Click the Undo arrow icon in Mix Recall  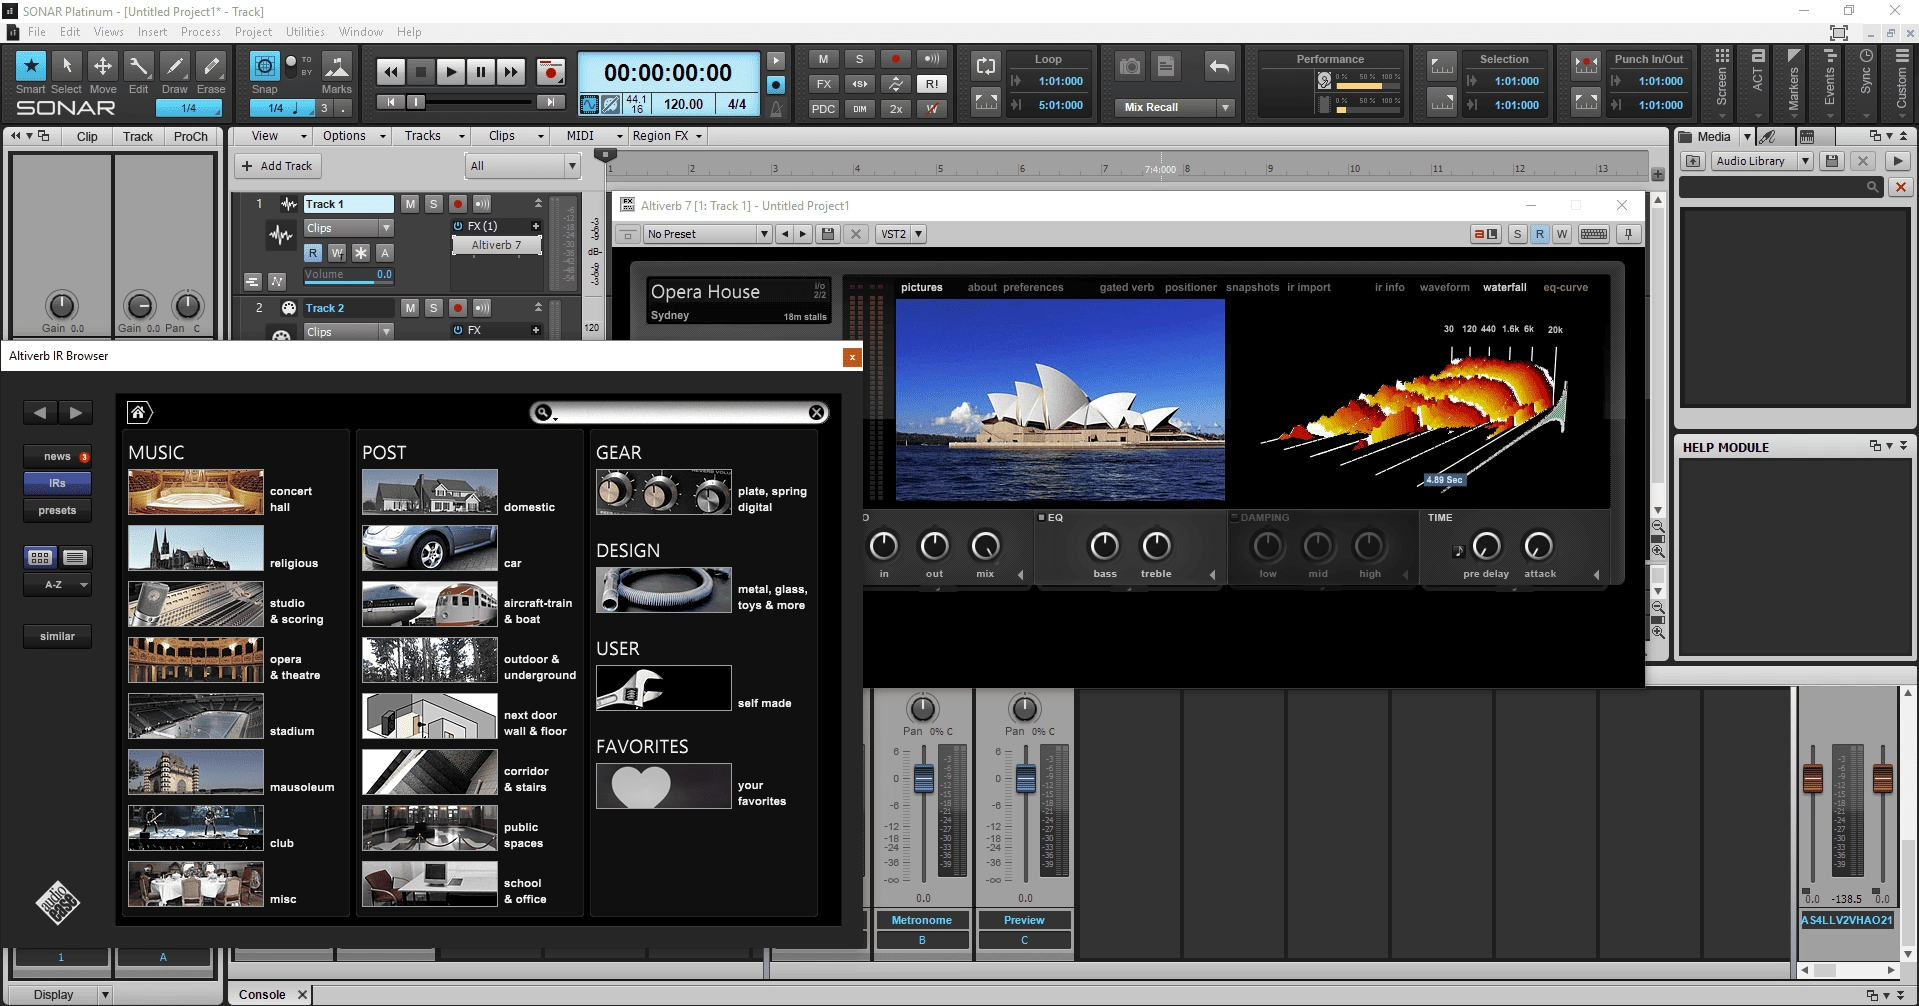[x=1219, y=67]
